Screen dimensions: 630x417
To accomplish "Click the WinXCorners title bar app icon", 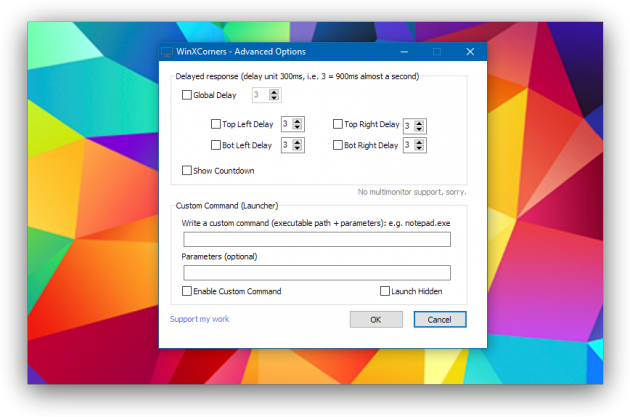I will (167, 52).
